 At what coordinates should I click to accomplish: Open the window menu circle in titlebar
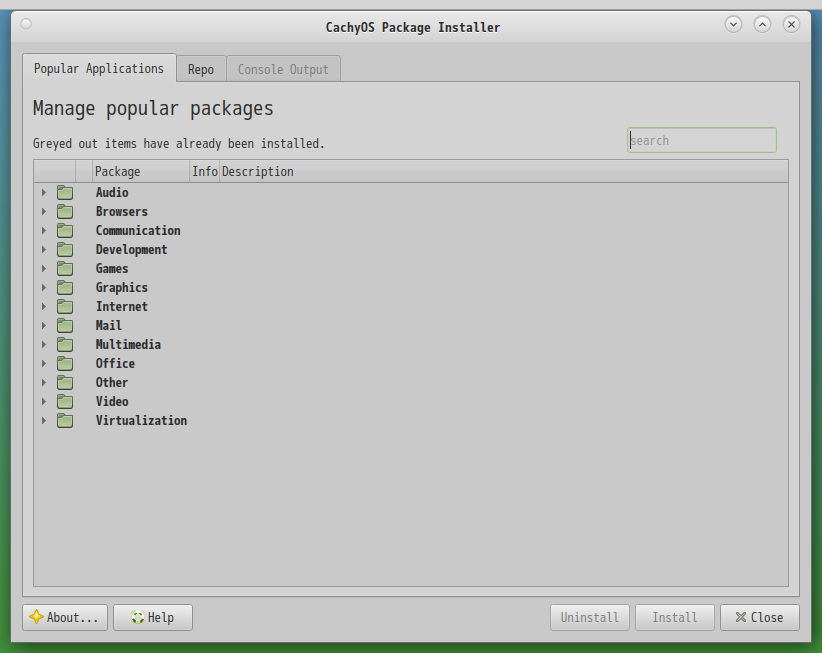pyautogui.click(x=26, y=24)
